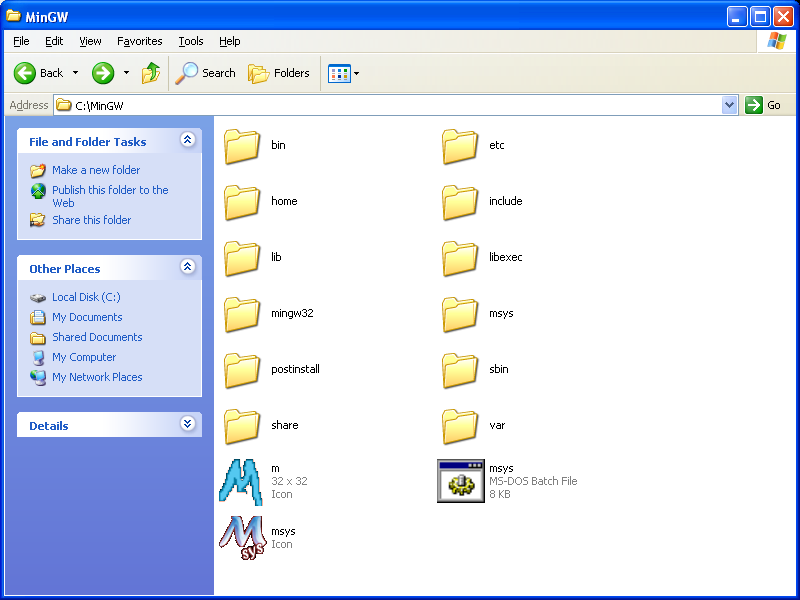This screenshot has width=800, height=600.
Task: Click Publish this folder to the Web
Action: click(x=110, y=196)
